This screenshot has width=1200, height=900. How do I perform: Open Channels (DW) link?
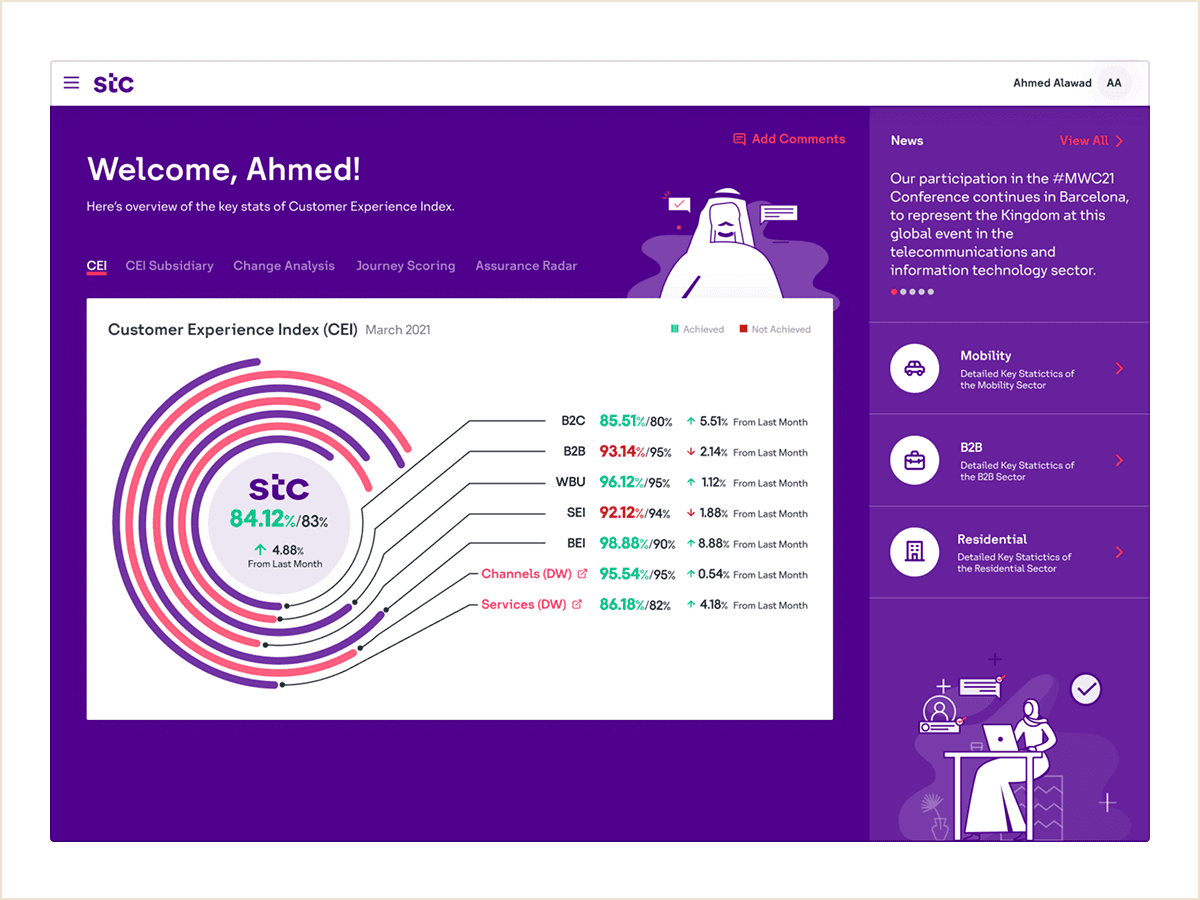click(x=525, y=574)
